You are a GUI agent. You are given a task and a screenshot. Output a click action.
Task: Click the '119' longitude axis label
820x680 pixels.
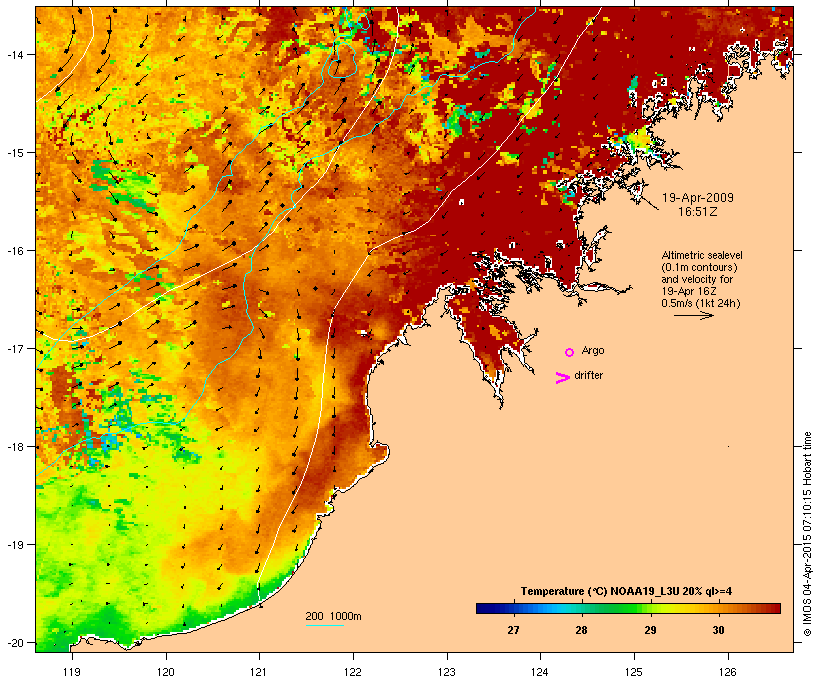(72, 672)
